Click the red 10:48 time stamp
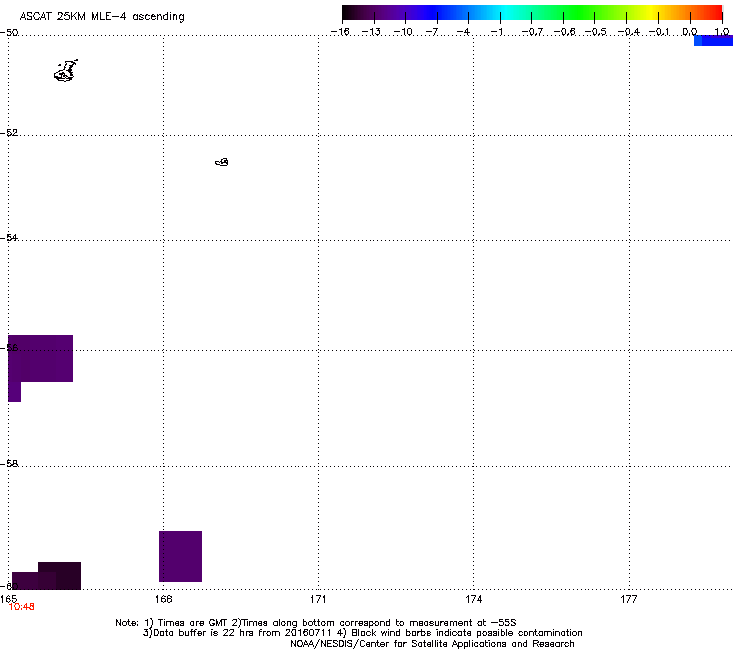This screenshot has width=740, height=650. click(x=22, y=607)
